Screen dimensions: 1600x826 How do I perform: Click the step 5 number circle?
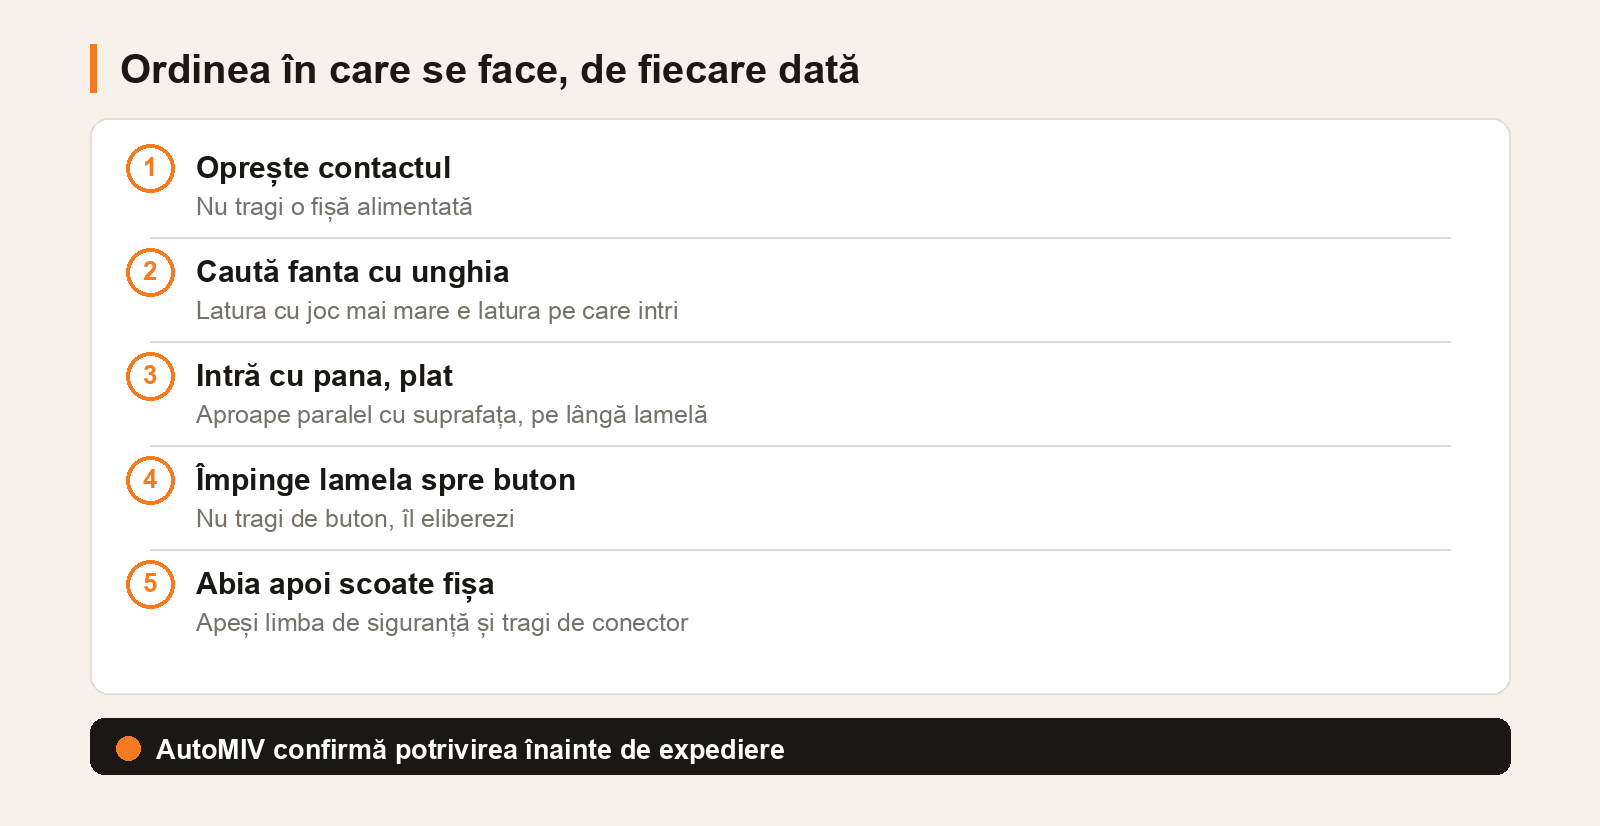(150, 584)
